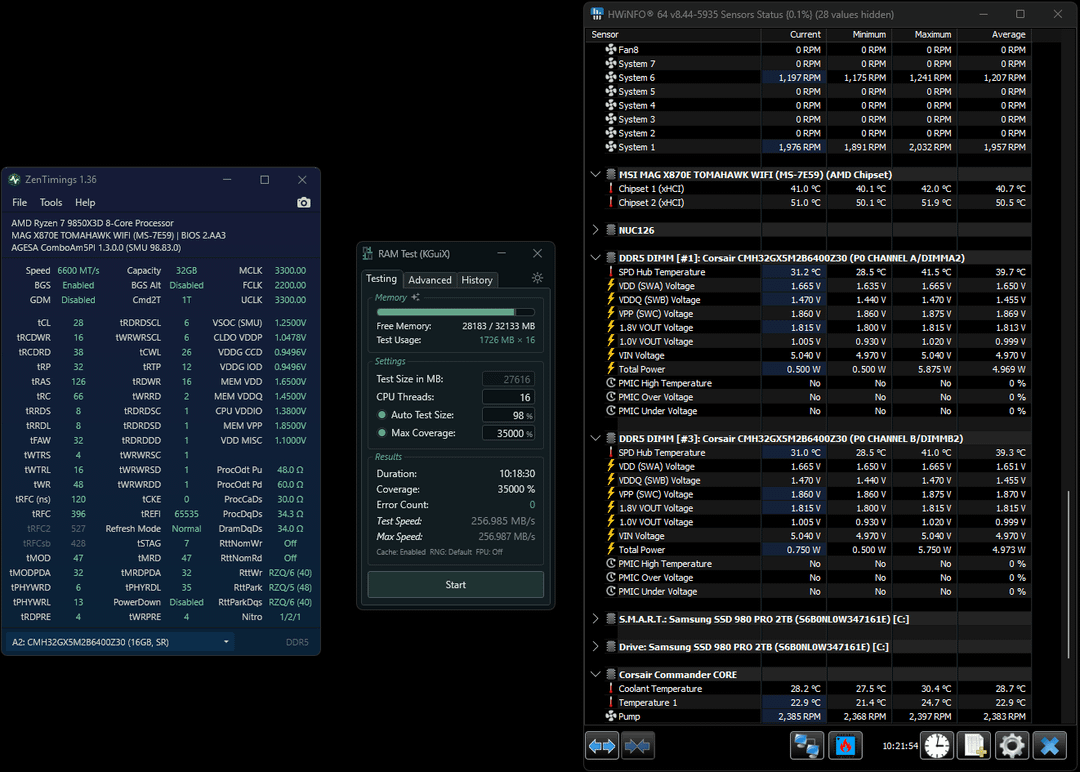Viewport: 1080px width, 772px height.
Task: Open the Tools menu in ZenTimings
Action: click(51, 203)
